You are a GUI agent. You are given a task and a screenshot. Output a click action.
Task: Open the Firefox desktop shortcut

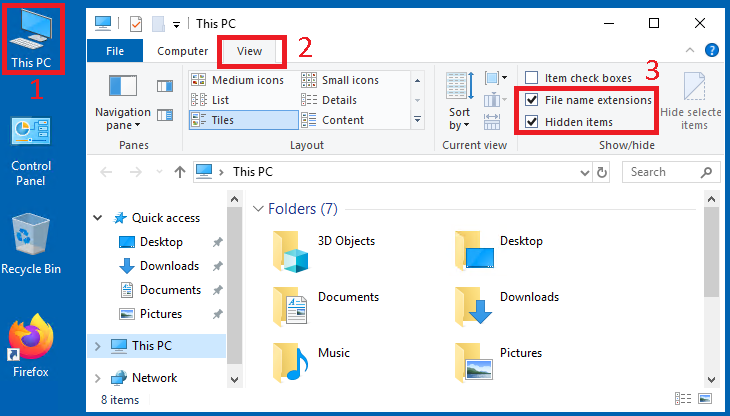[29, 340]
